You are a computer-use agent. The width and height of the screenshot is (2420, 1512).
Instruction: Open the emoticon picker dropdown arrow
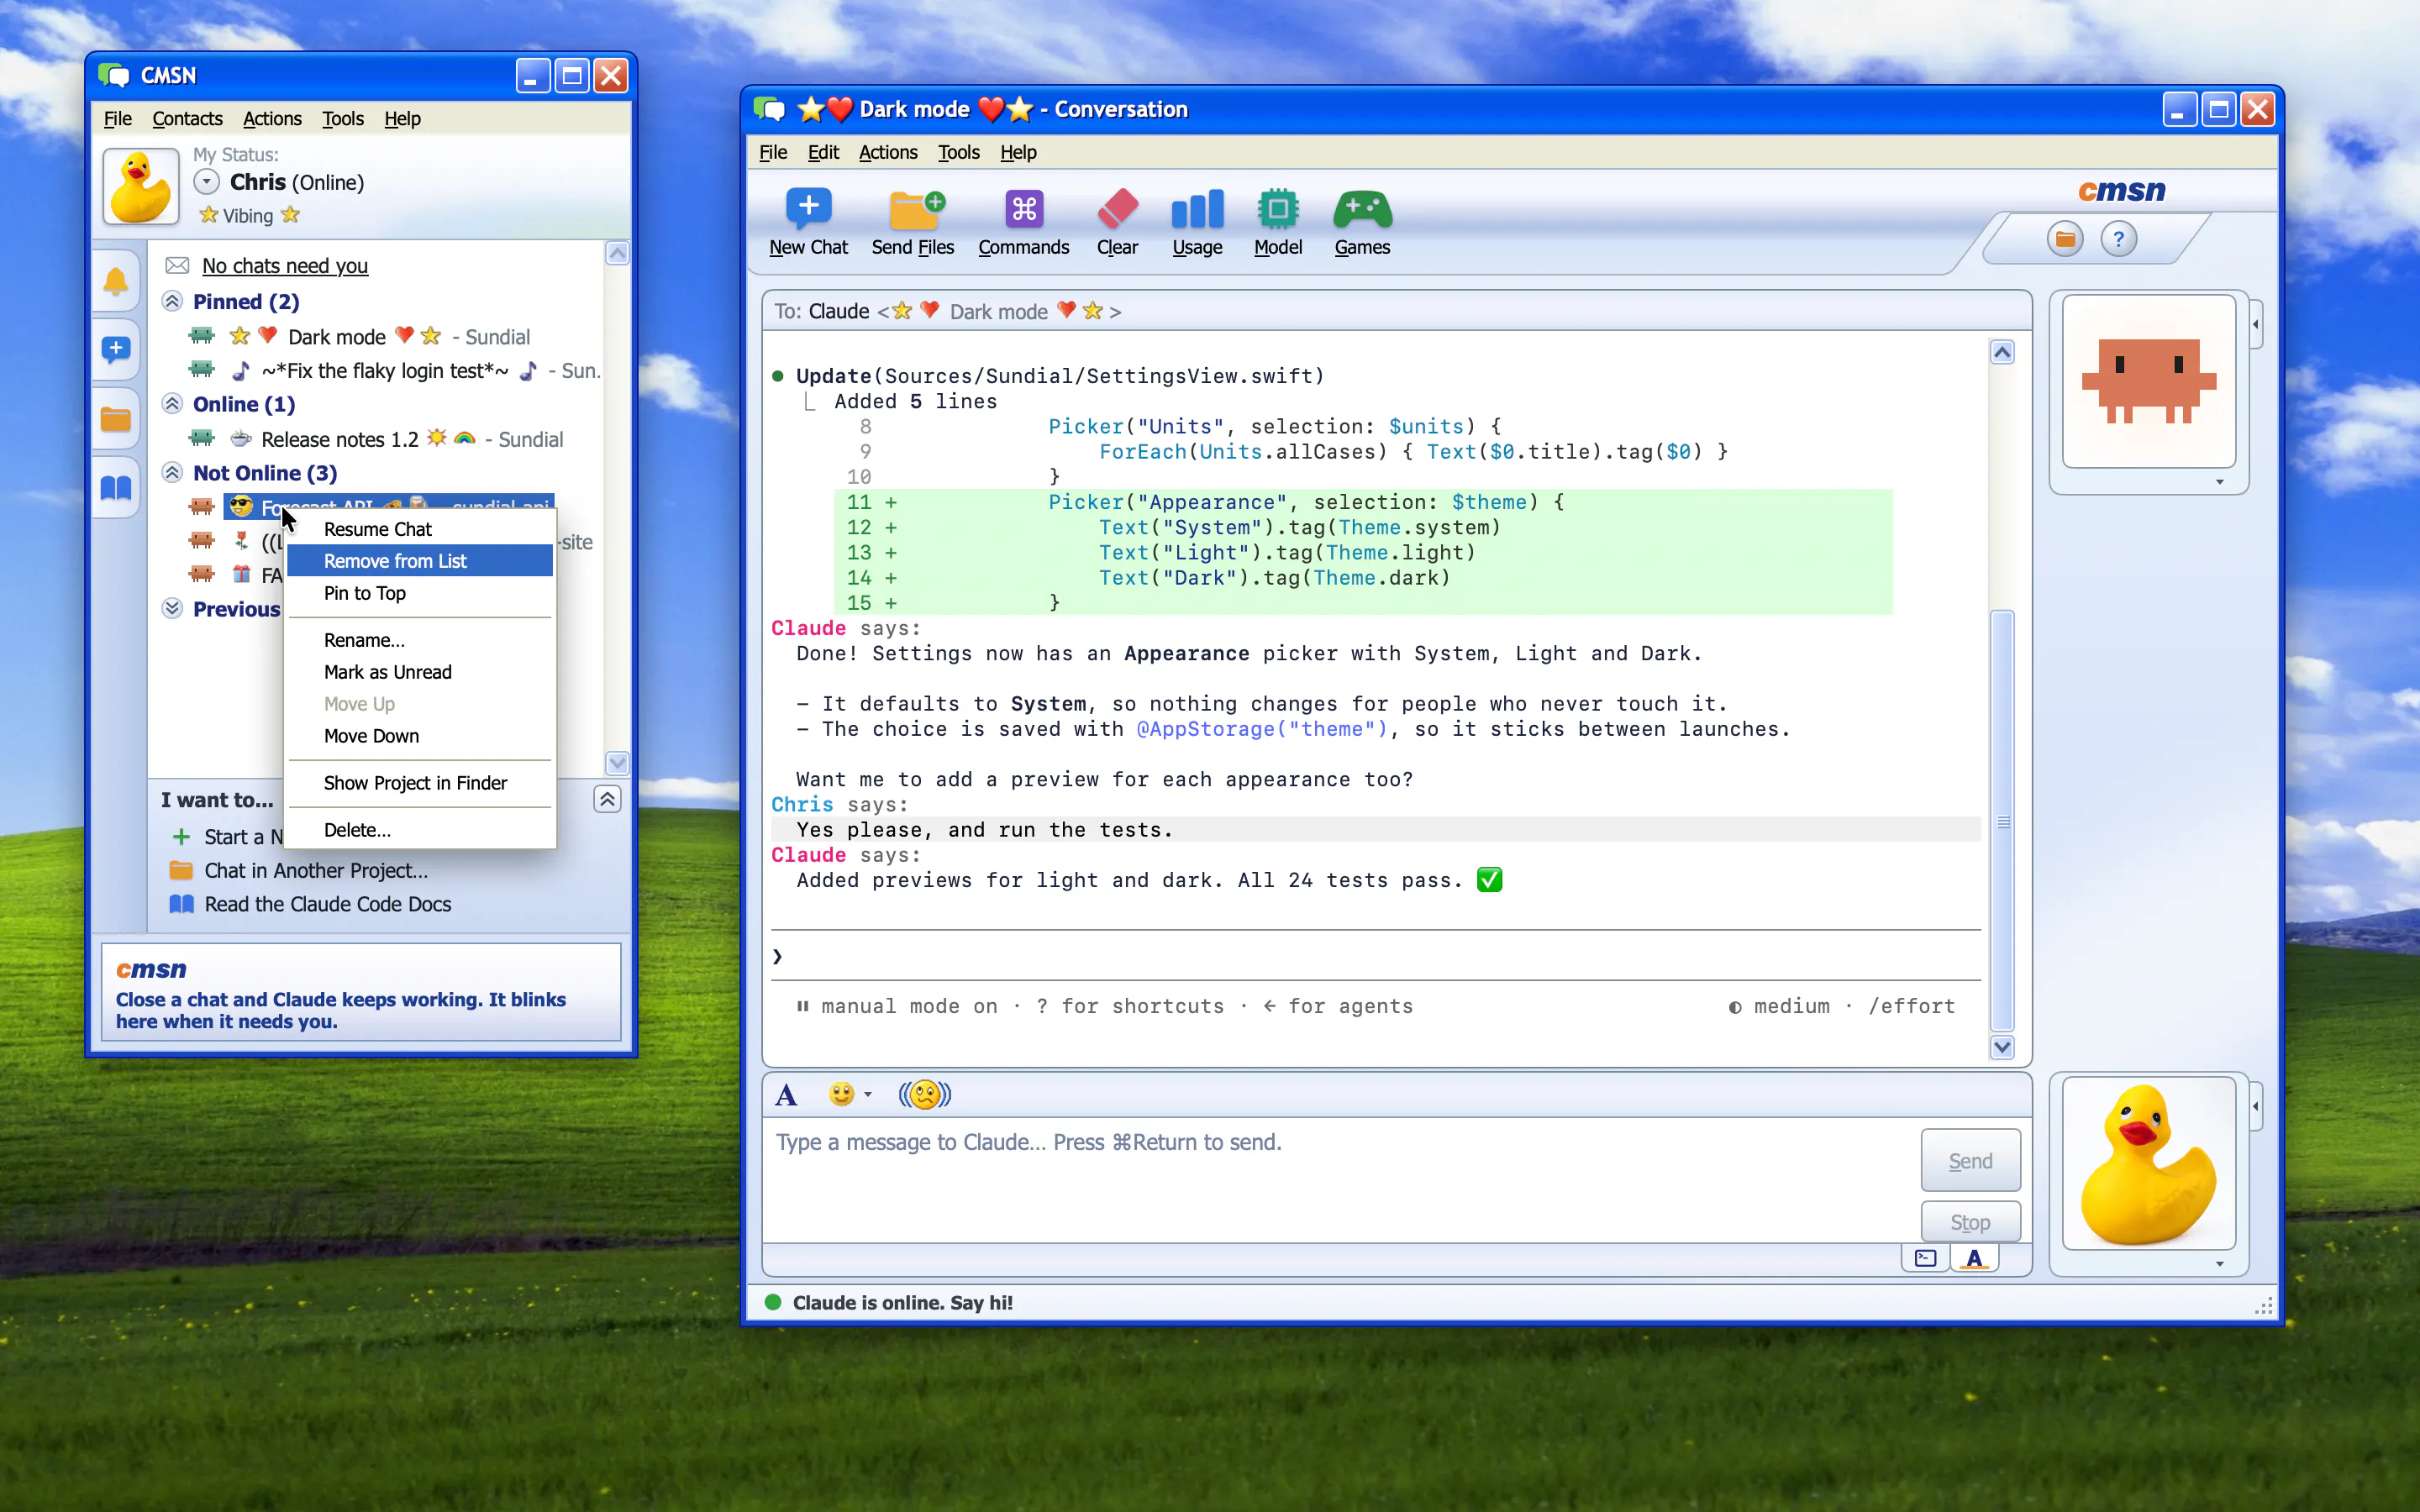[x=868, y=1094]
